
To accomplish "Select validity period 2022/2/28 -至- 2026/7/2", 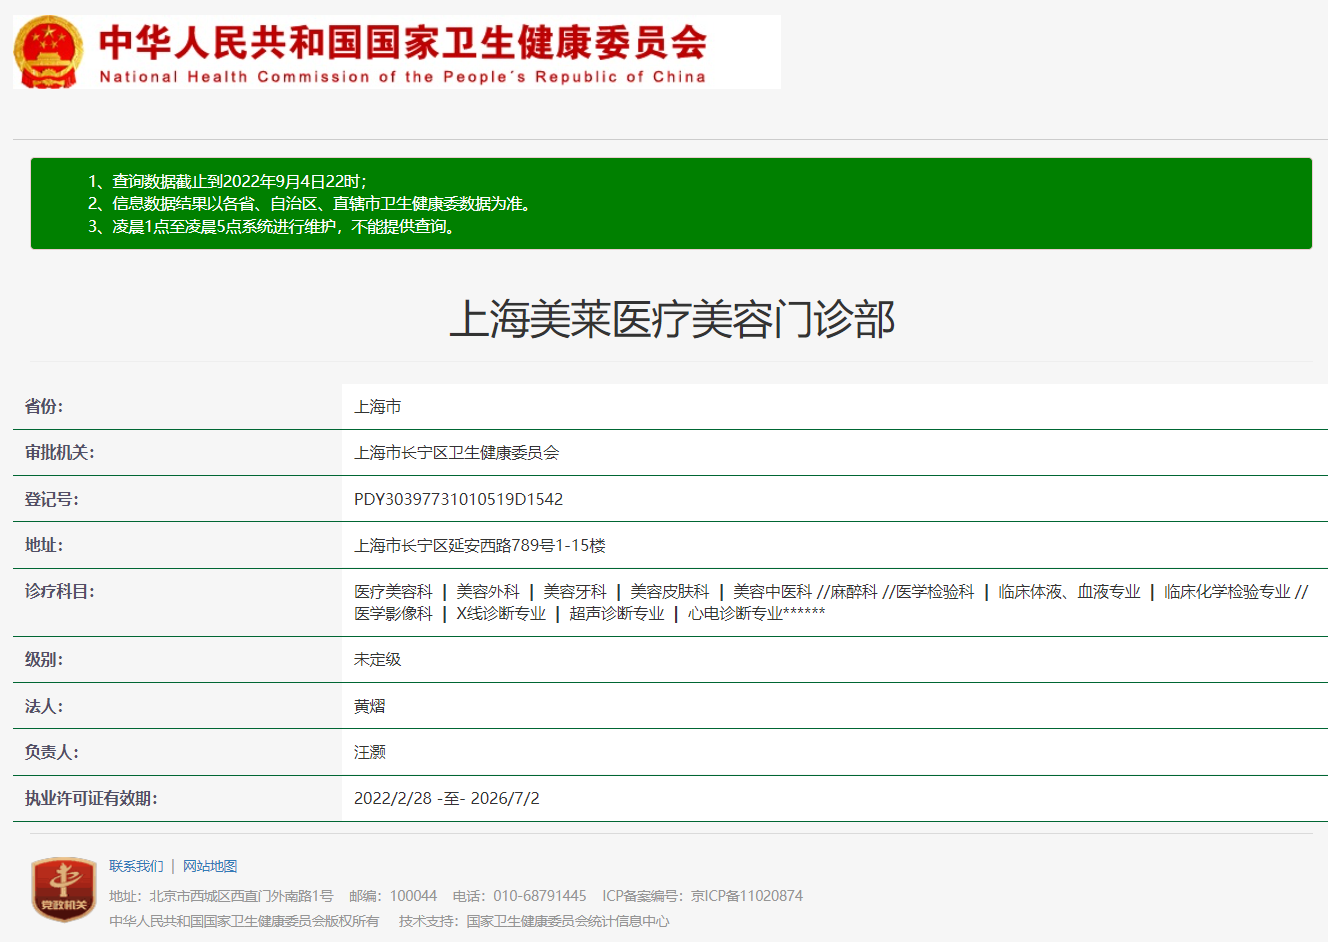I will pyautogui.click(x=447, y=798).
